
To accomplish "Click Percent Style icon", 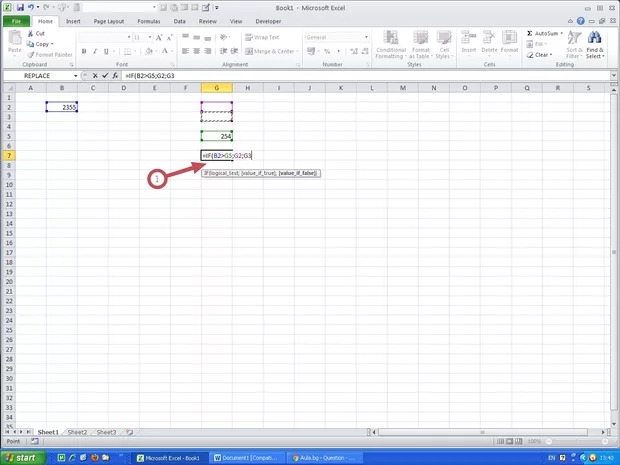I will tap(327, 51).
